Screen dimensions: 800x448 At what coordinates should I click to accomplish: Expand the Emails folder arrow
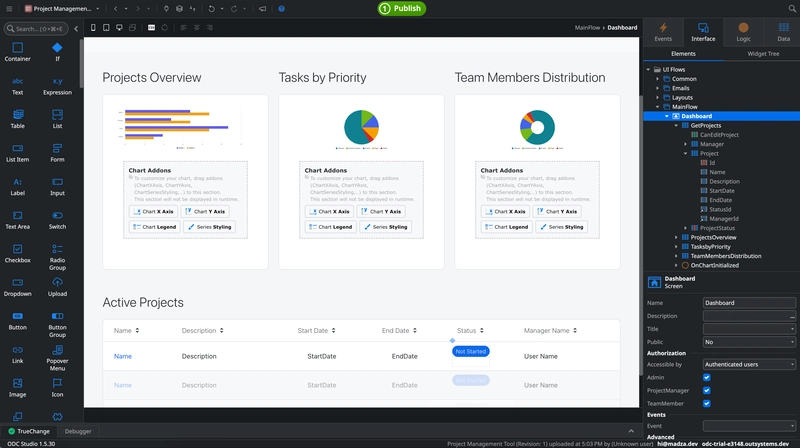click(x=658, y=88)
